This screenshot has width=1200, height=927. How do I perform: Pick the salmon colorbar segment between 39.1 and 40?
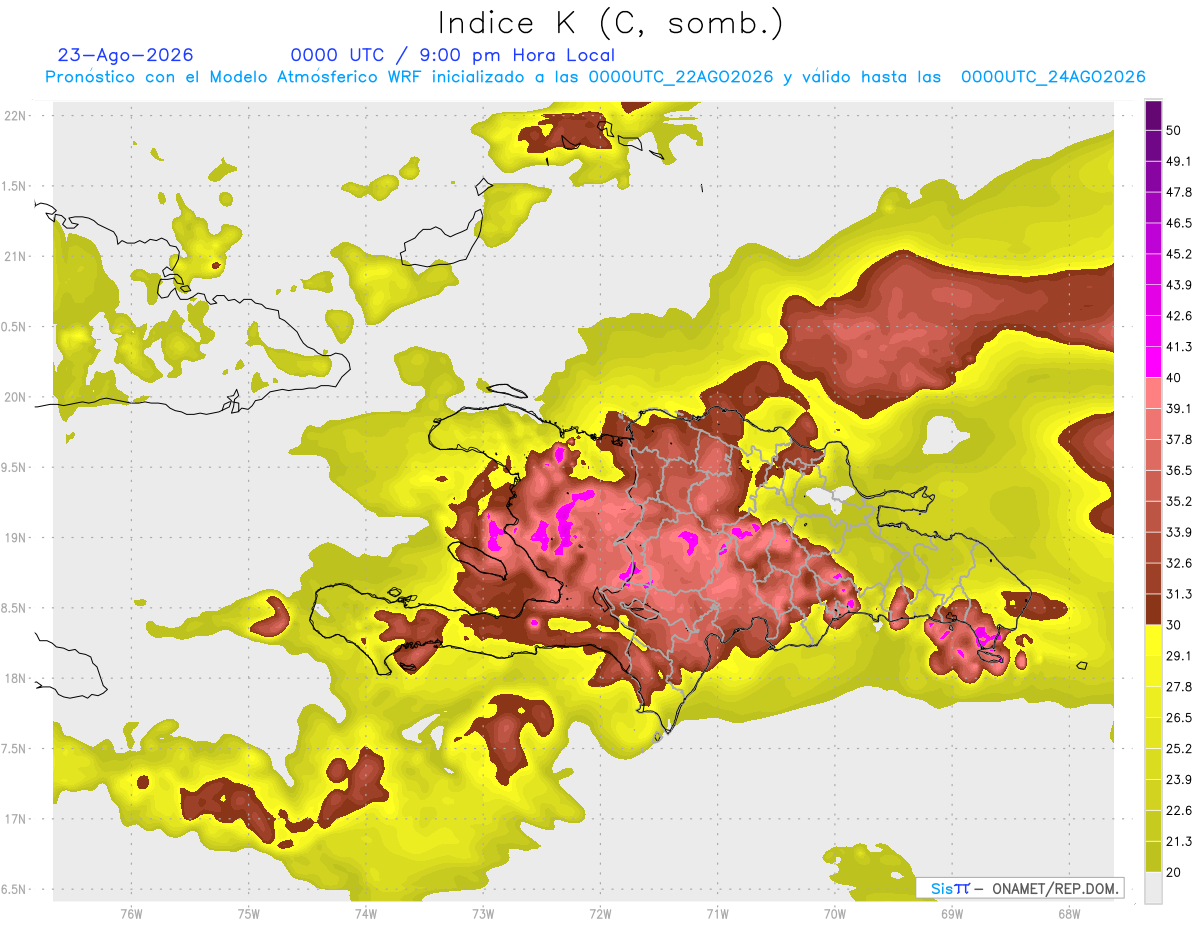(x=1154, y=393)
